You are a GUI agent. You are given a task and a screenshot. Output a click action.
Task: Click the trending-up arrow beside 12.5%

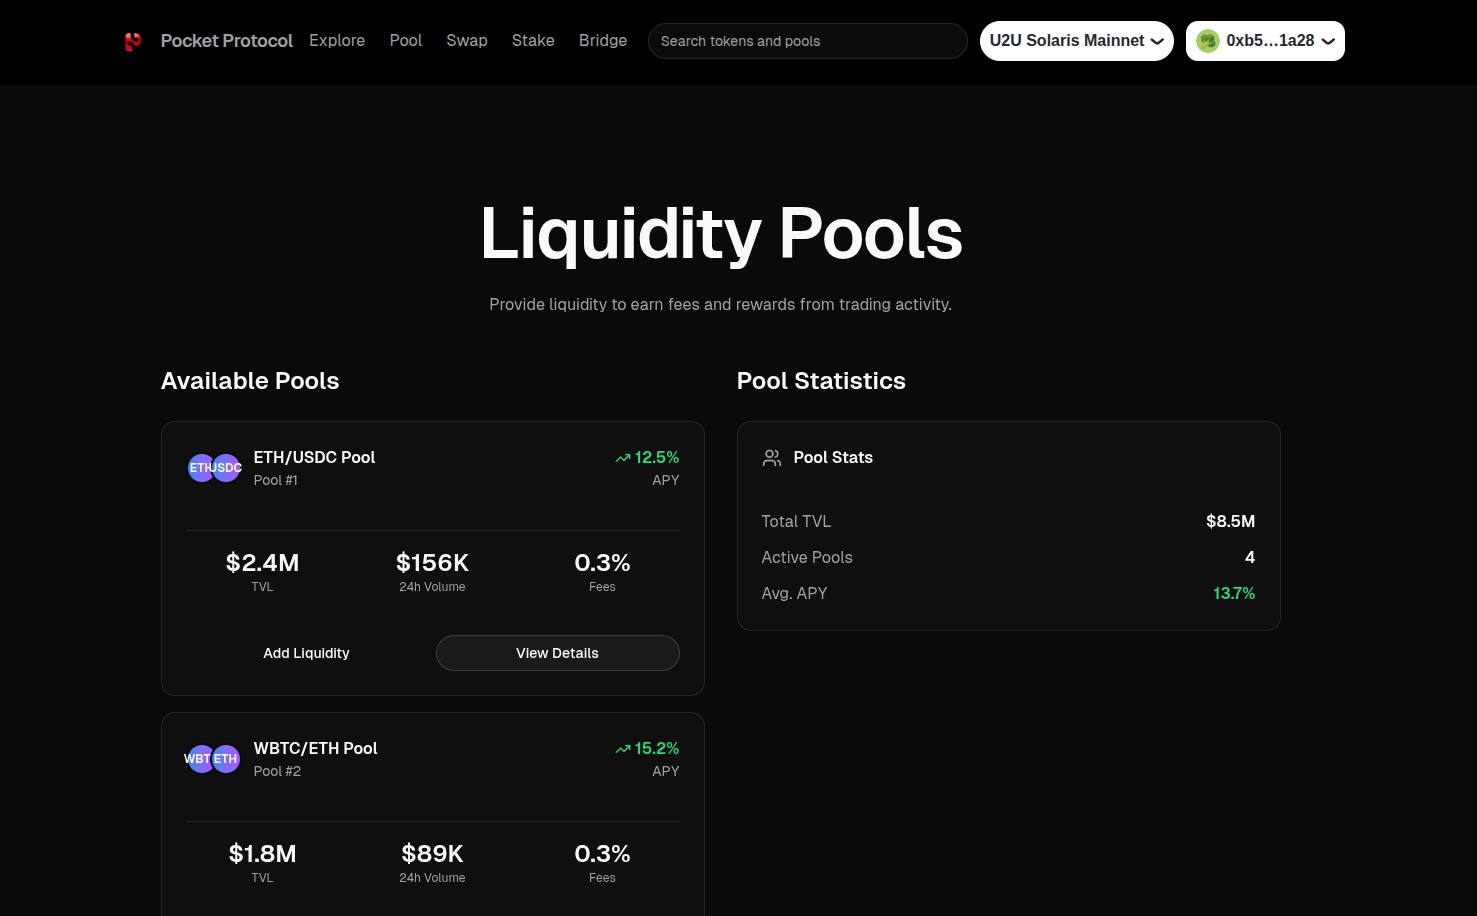click(x=622, y=458)
